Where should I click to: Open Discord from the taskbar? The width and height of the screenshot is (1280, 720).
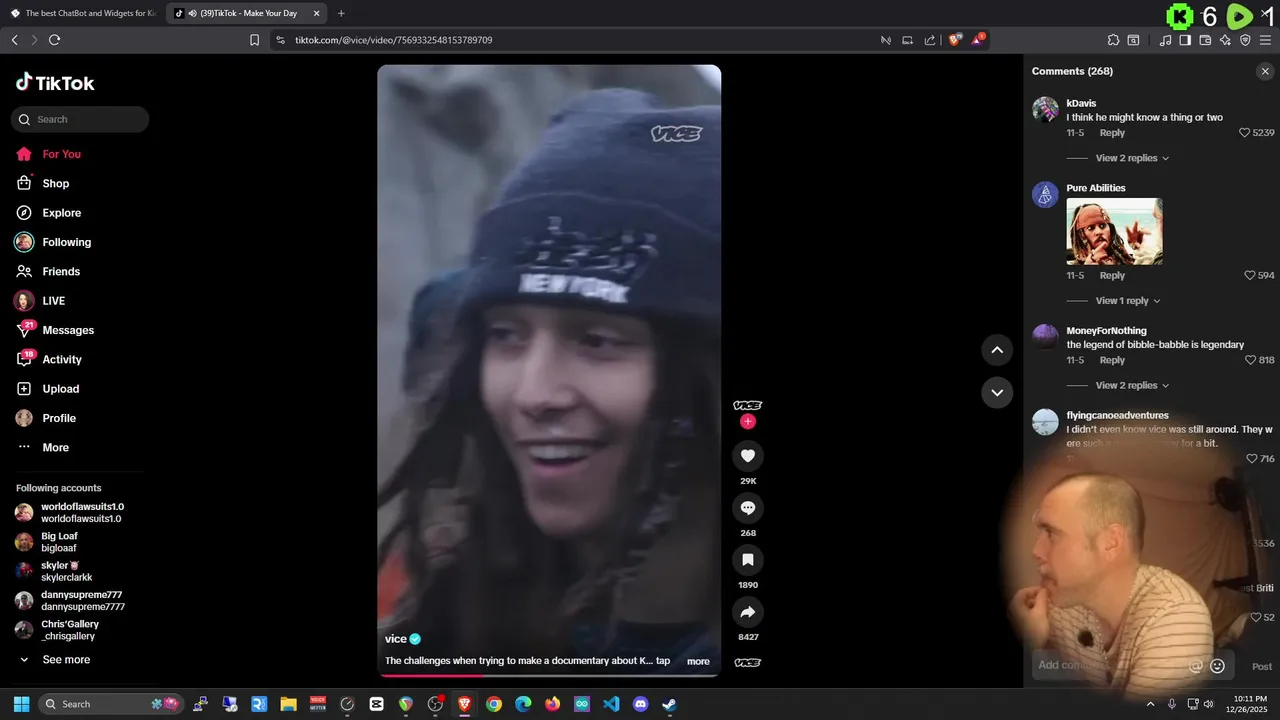click(640, 704)
